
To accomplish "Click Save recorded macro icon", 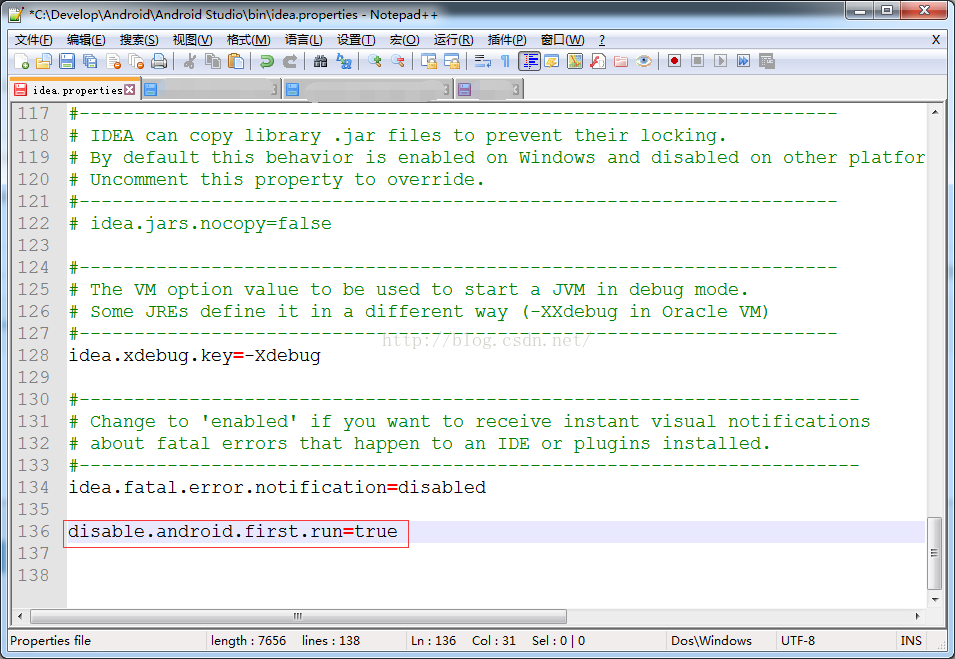I will pyautogui.click(x=767, y=62).
